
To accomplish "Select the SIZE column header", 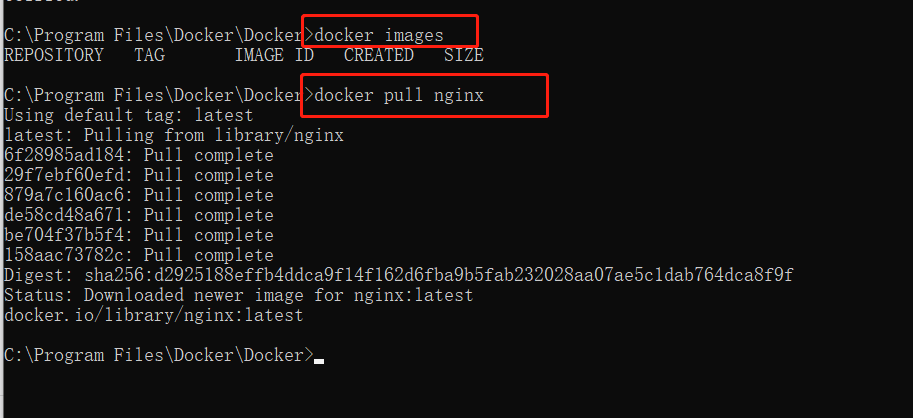I will [463, 55].
